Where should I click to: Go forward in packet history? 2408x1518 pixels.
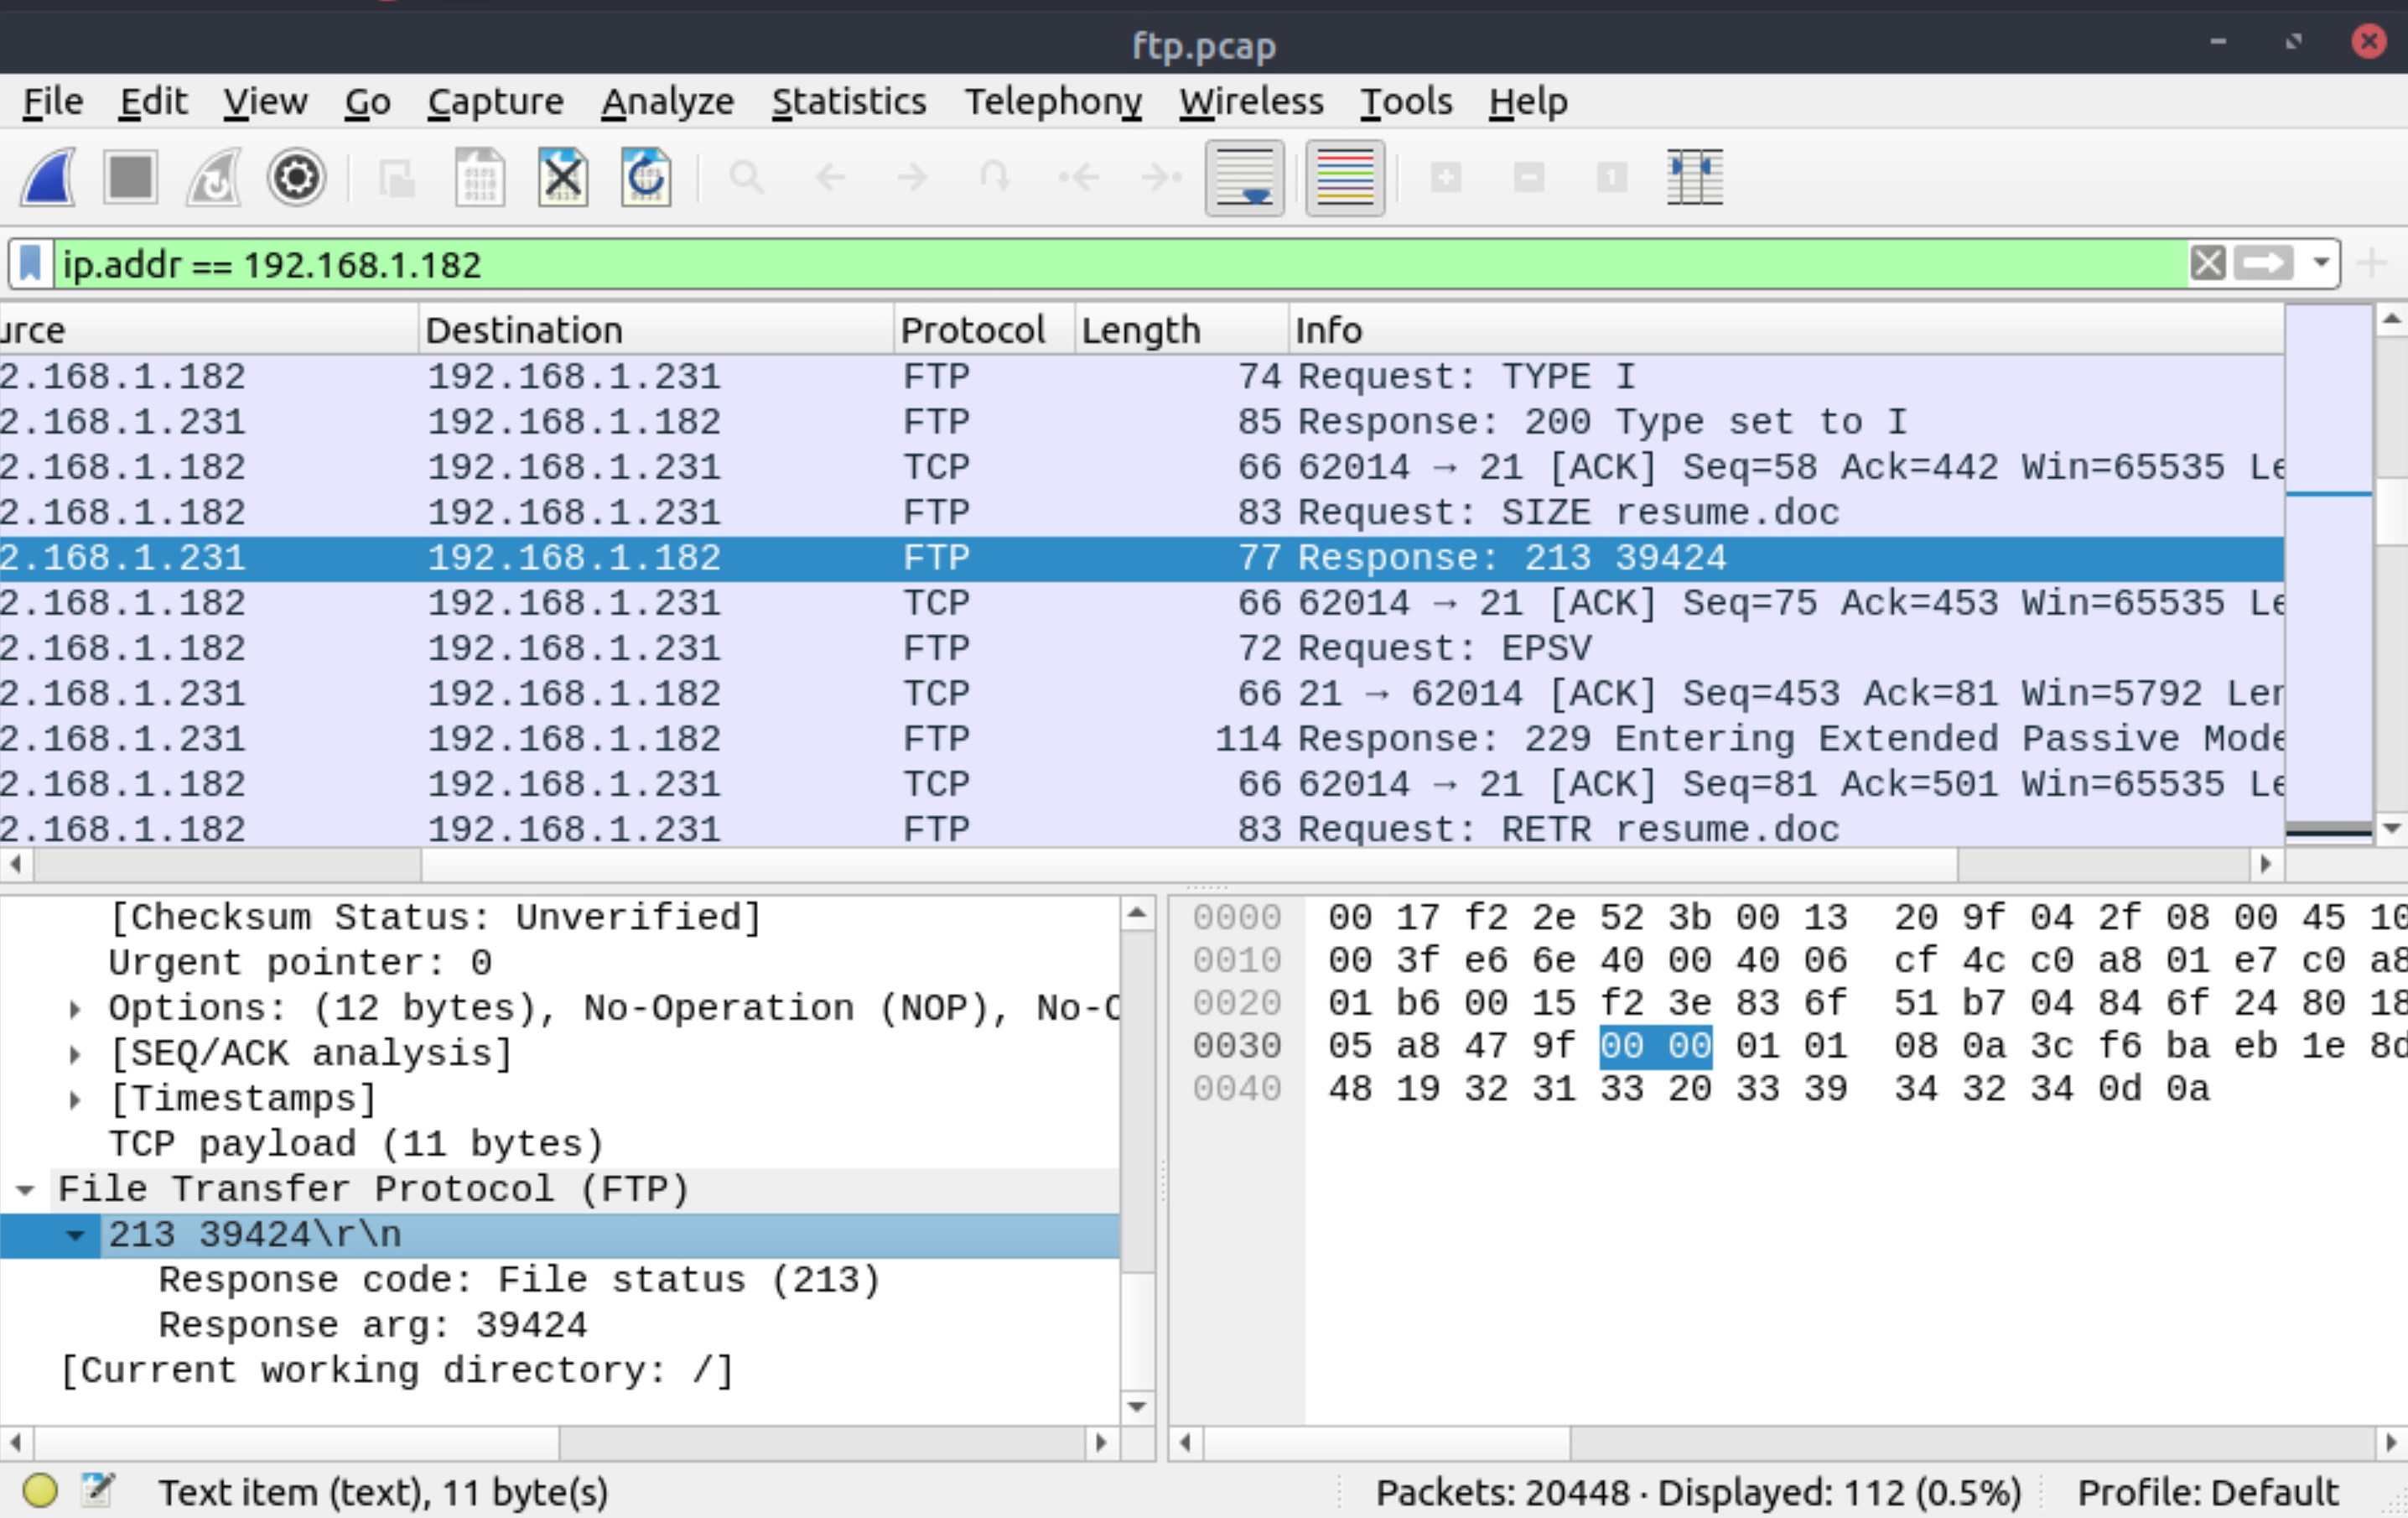point(912,178)
